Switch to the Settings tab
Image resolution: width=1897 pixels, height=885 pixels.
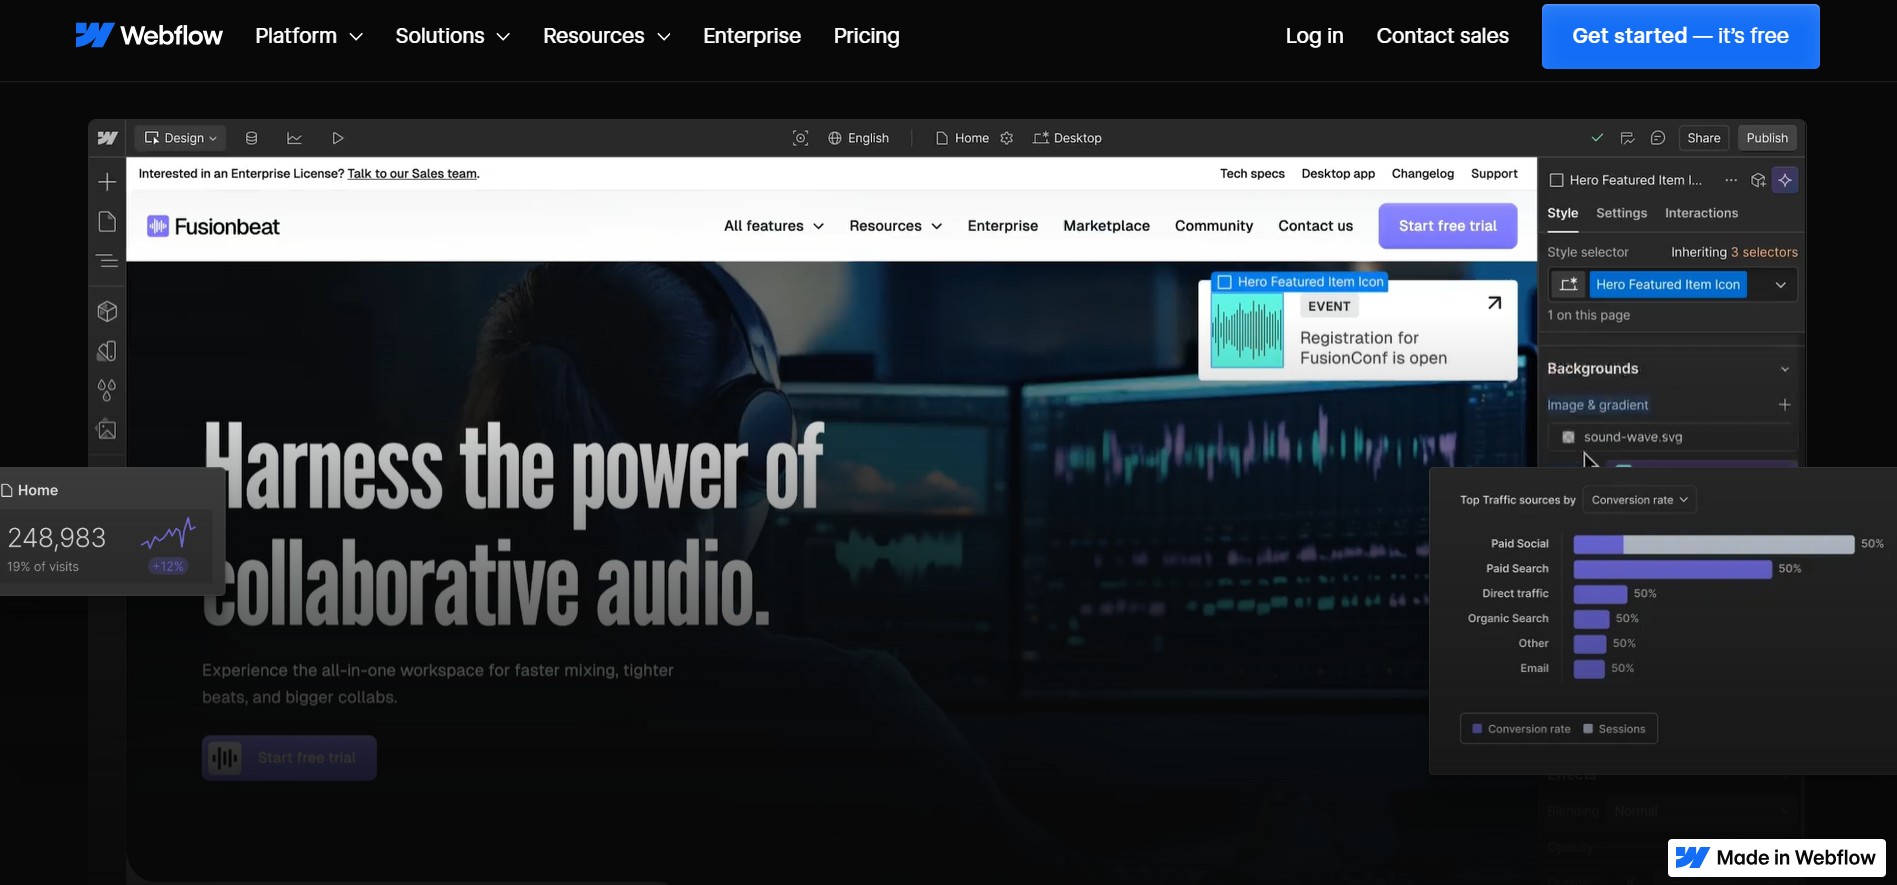point(1621,213)
